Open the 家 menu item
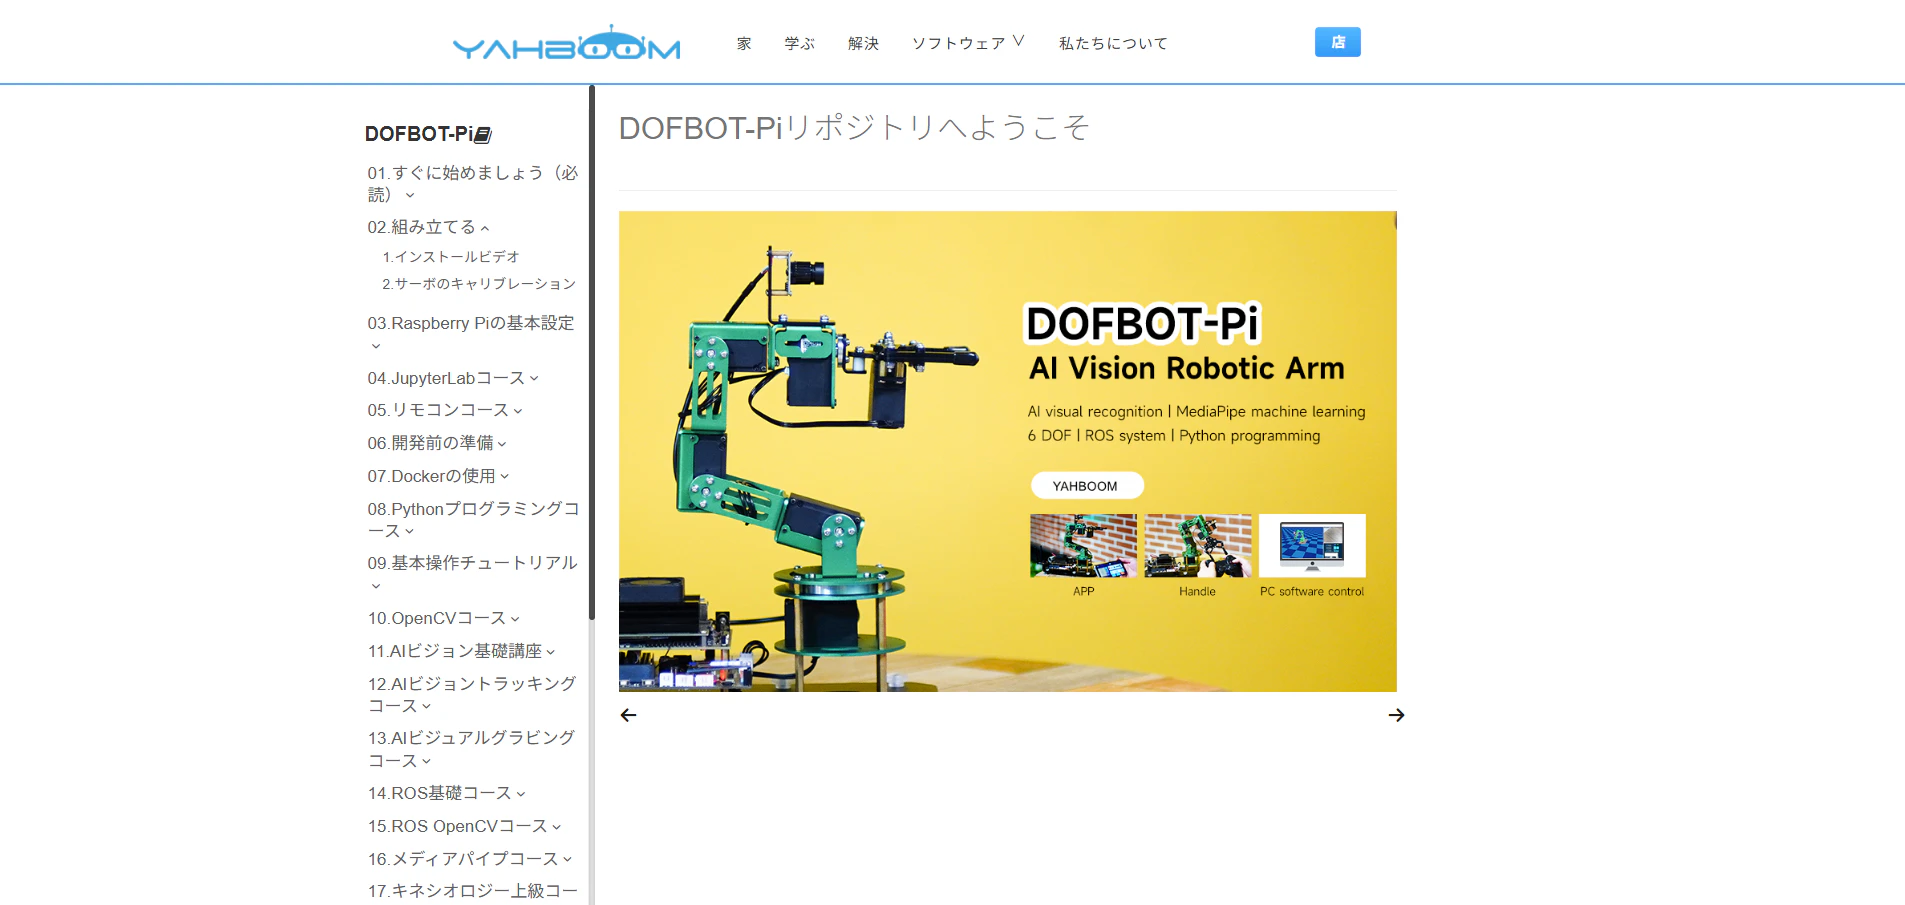The height and width of the screenshot is (905, 1905). (744, 43)
